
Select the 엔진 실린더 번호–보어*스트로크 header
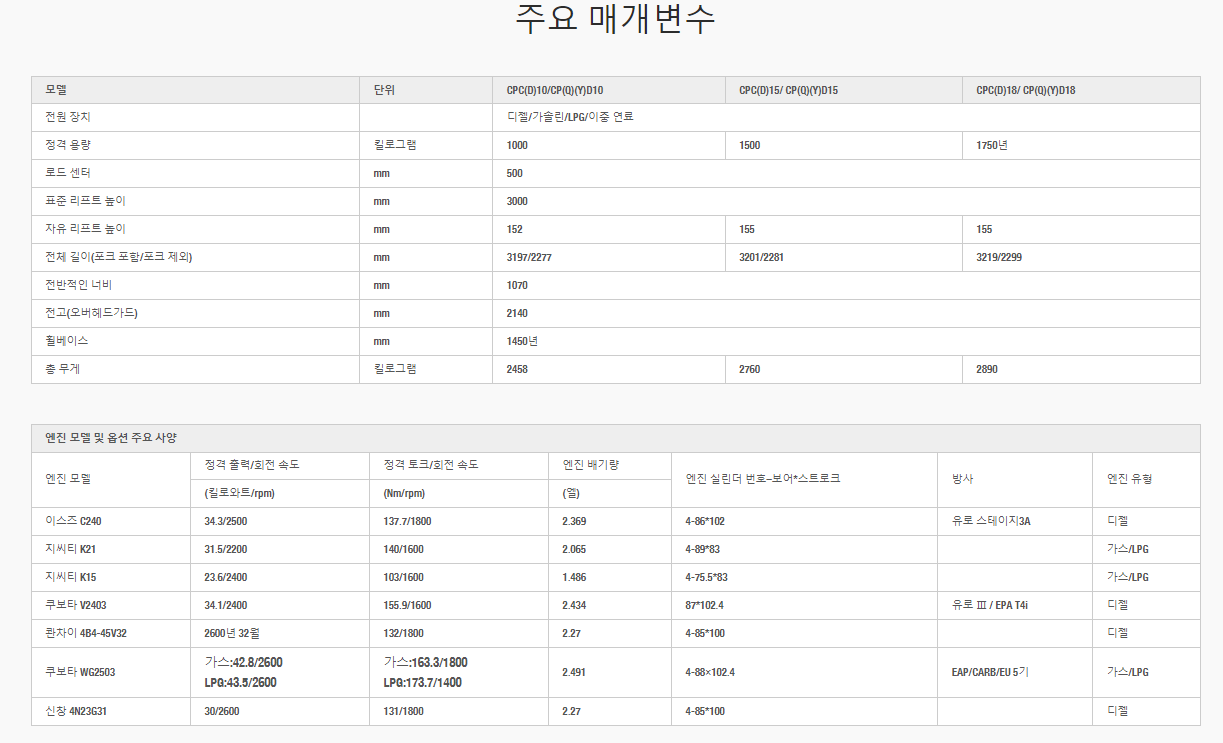[762, 478]
